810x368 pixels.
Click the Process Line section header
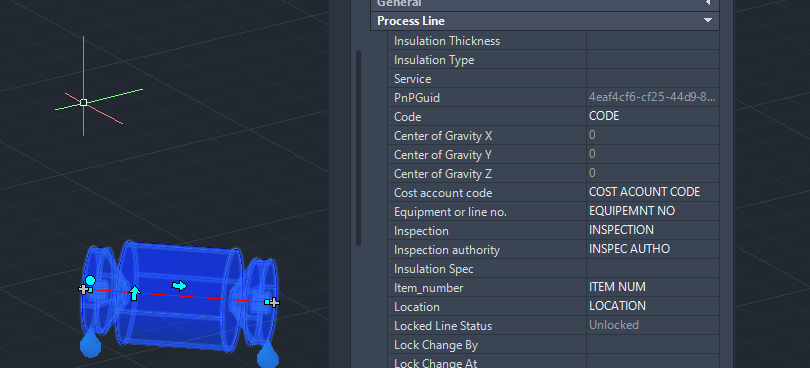(x=545, y=21)
